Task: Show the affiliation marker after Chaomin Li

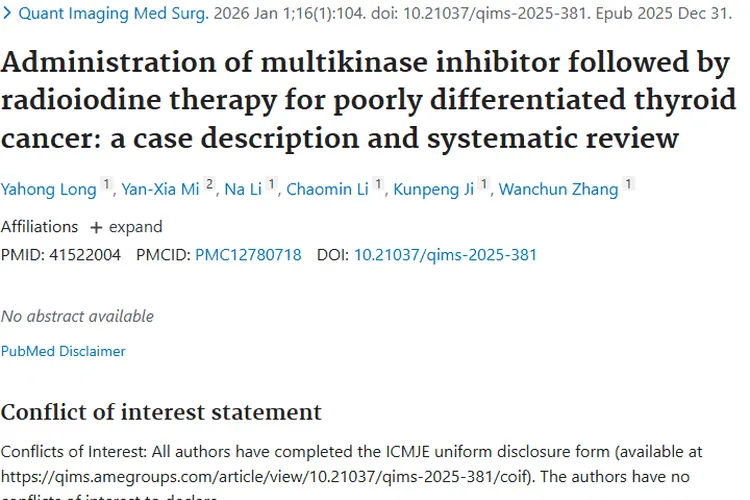Action: 379,185
